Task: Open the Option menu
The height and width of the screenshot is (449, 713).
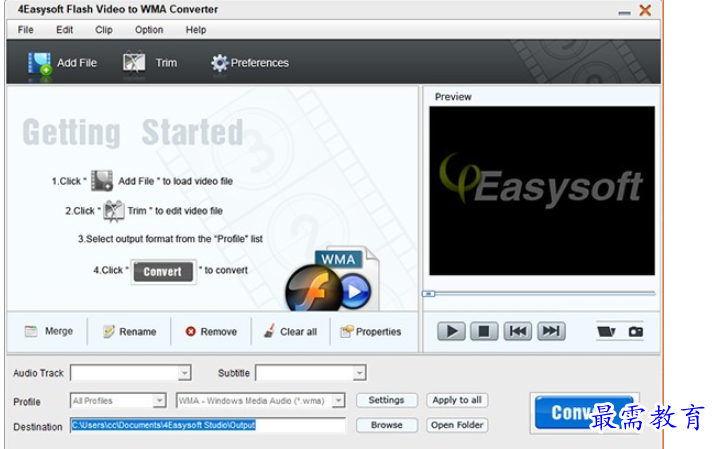Action: point(149,30)
